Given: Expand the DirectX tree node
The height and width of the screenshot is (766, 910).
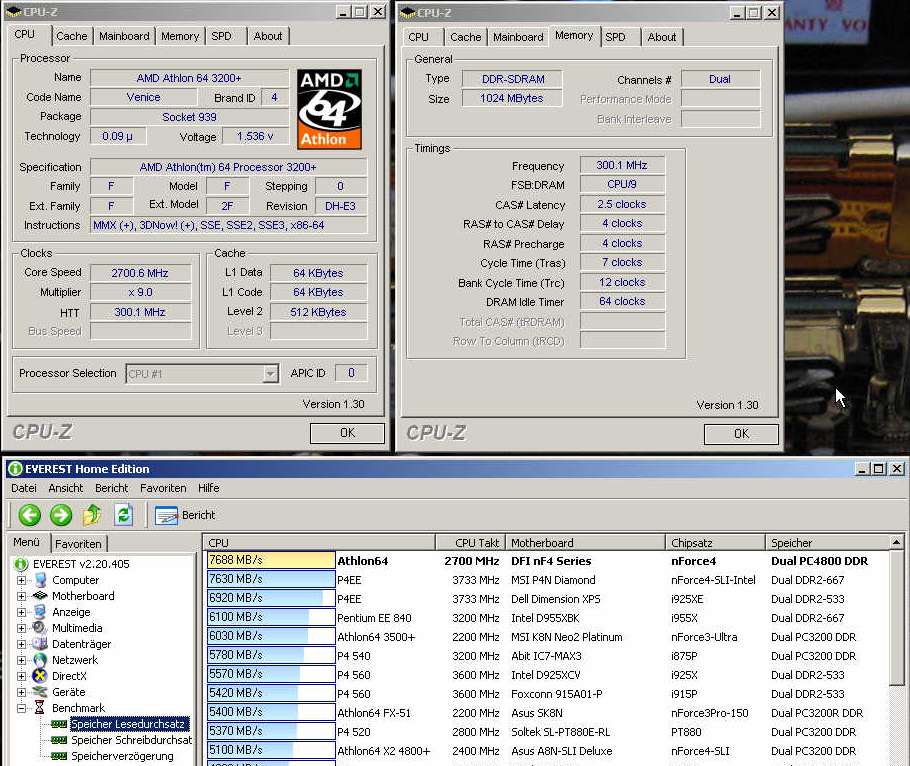Looking at the screenshot, I should tap(21, 675).
